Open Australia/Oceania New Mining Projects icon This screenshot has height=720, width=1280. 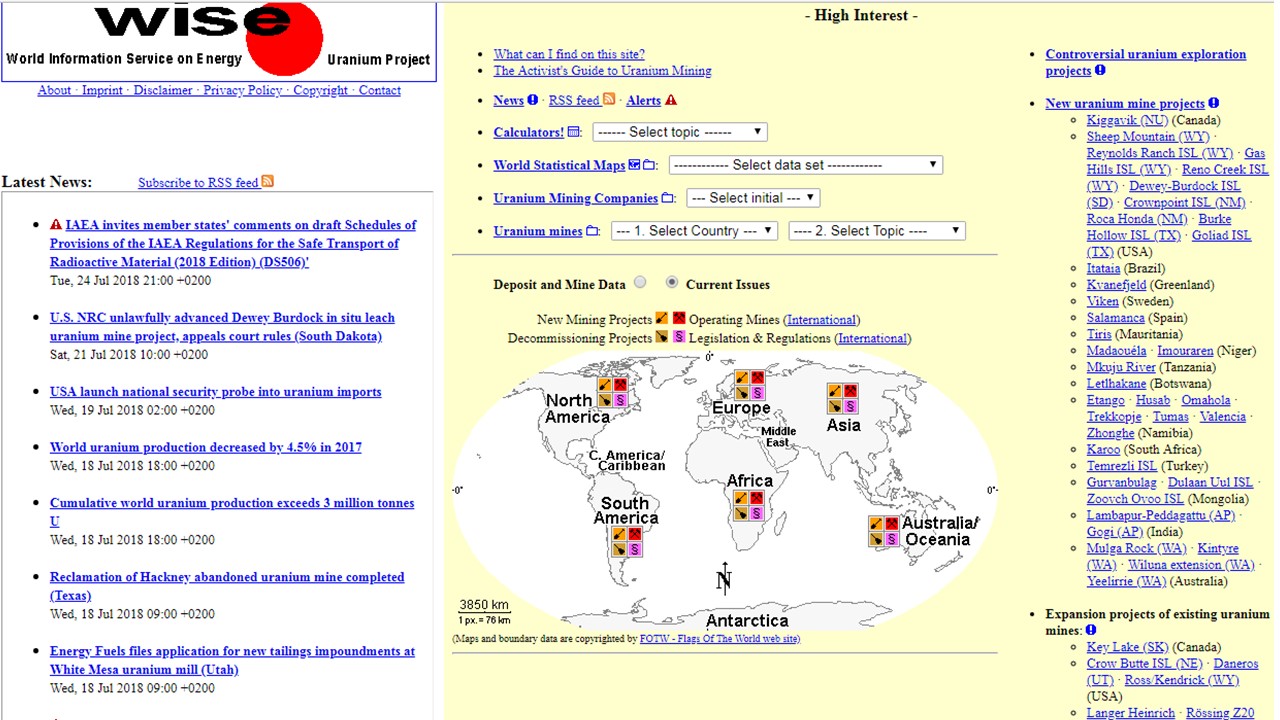coord(876,524)
